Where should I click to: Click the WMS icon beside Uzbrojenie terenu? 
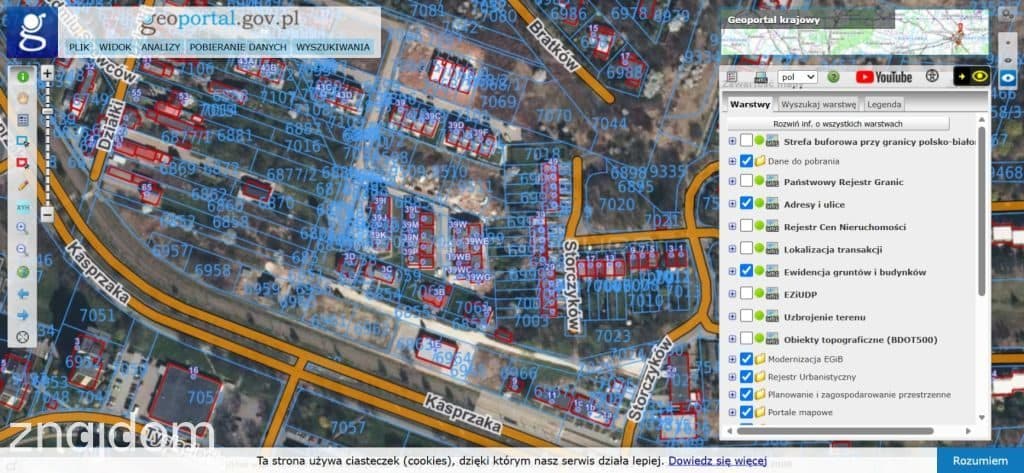pyautogui.click(x=773, y=317)
